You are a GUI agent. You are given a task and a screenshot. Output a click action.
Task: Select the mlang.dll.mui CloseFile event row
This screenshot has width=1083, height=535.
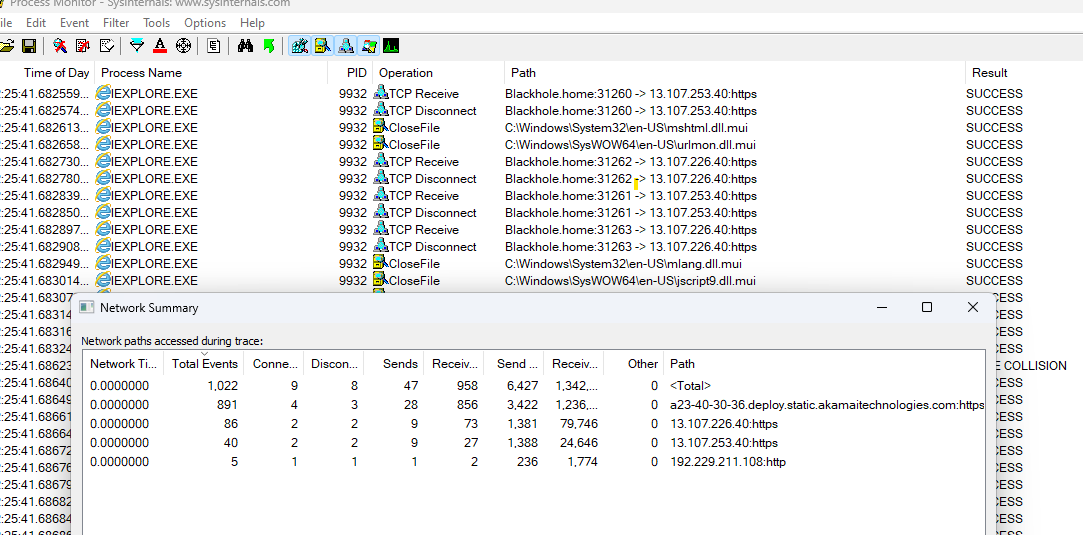[x=542, y=264]
